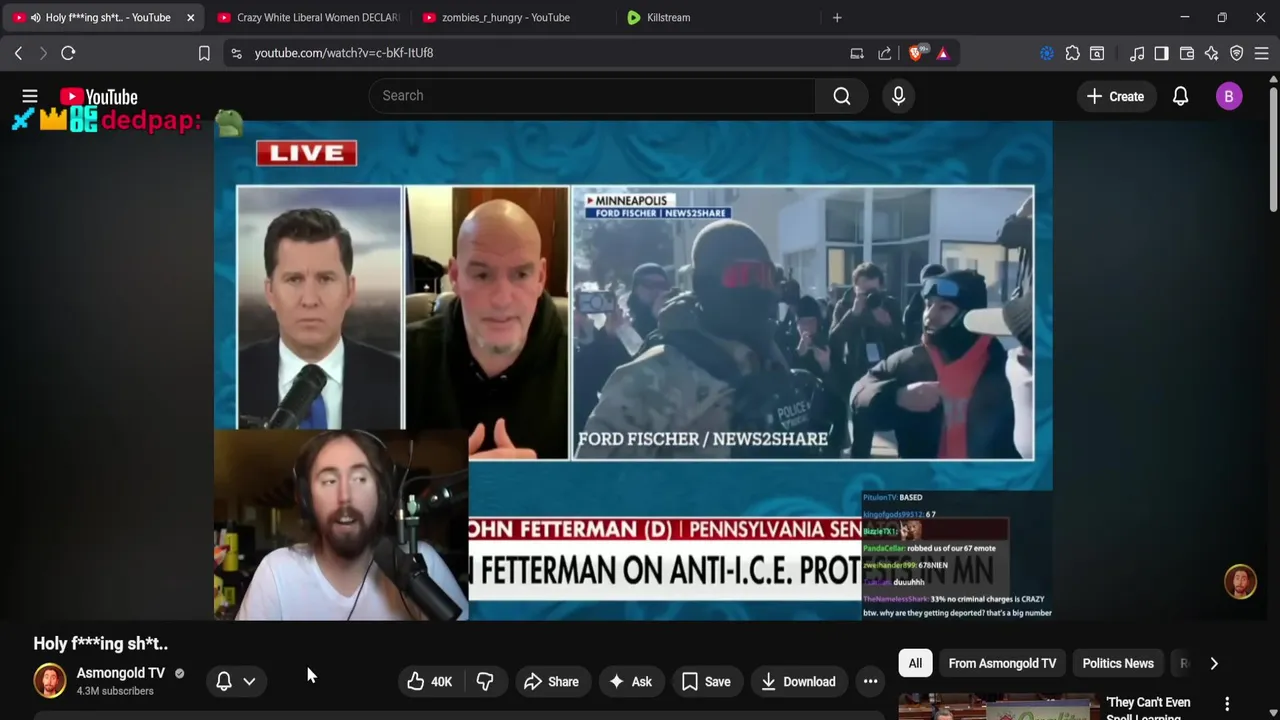Viewport: 1280px width, 720px height.
Task: Install app icon in address bar
Action: coord(857,53)
